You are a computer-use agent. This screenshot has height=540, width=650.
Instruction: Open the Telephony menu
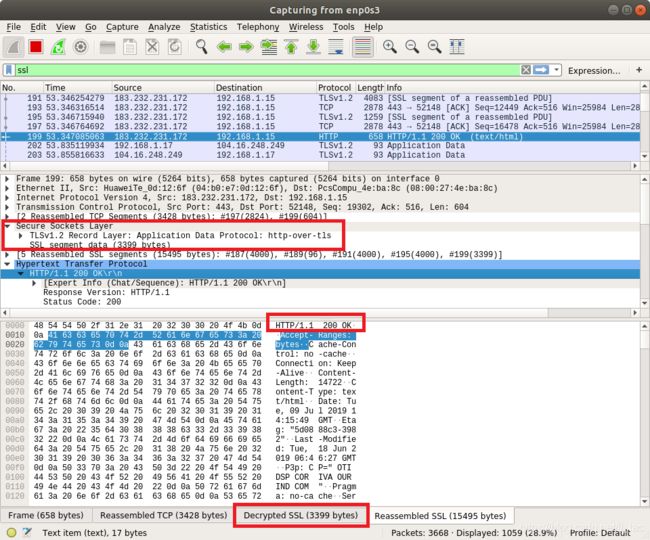[x=258, y=27]
